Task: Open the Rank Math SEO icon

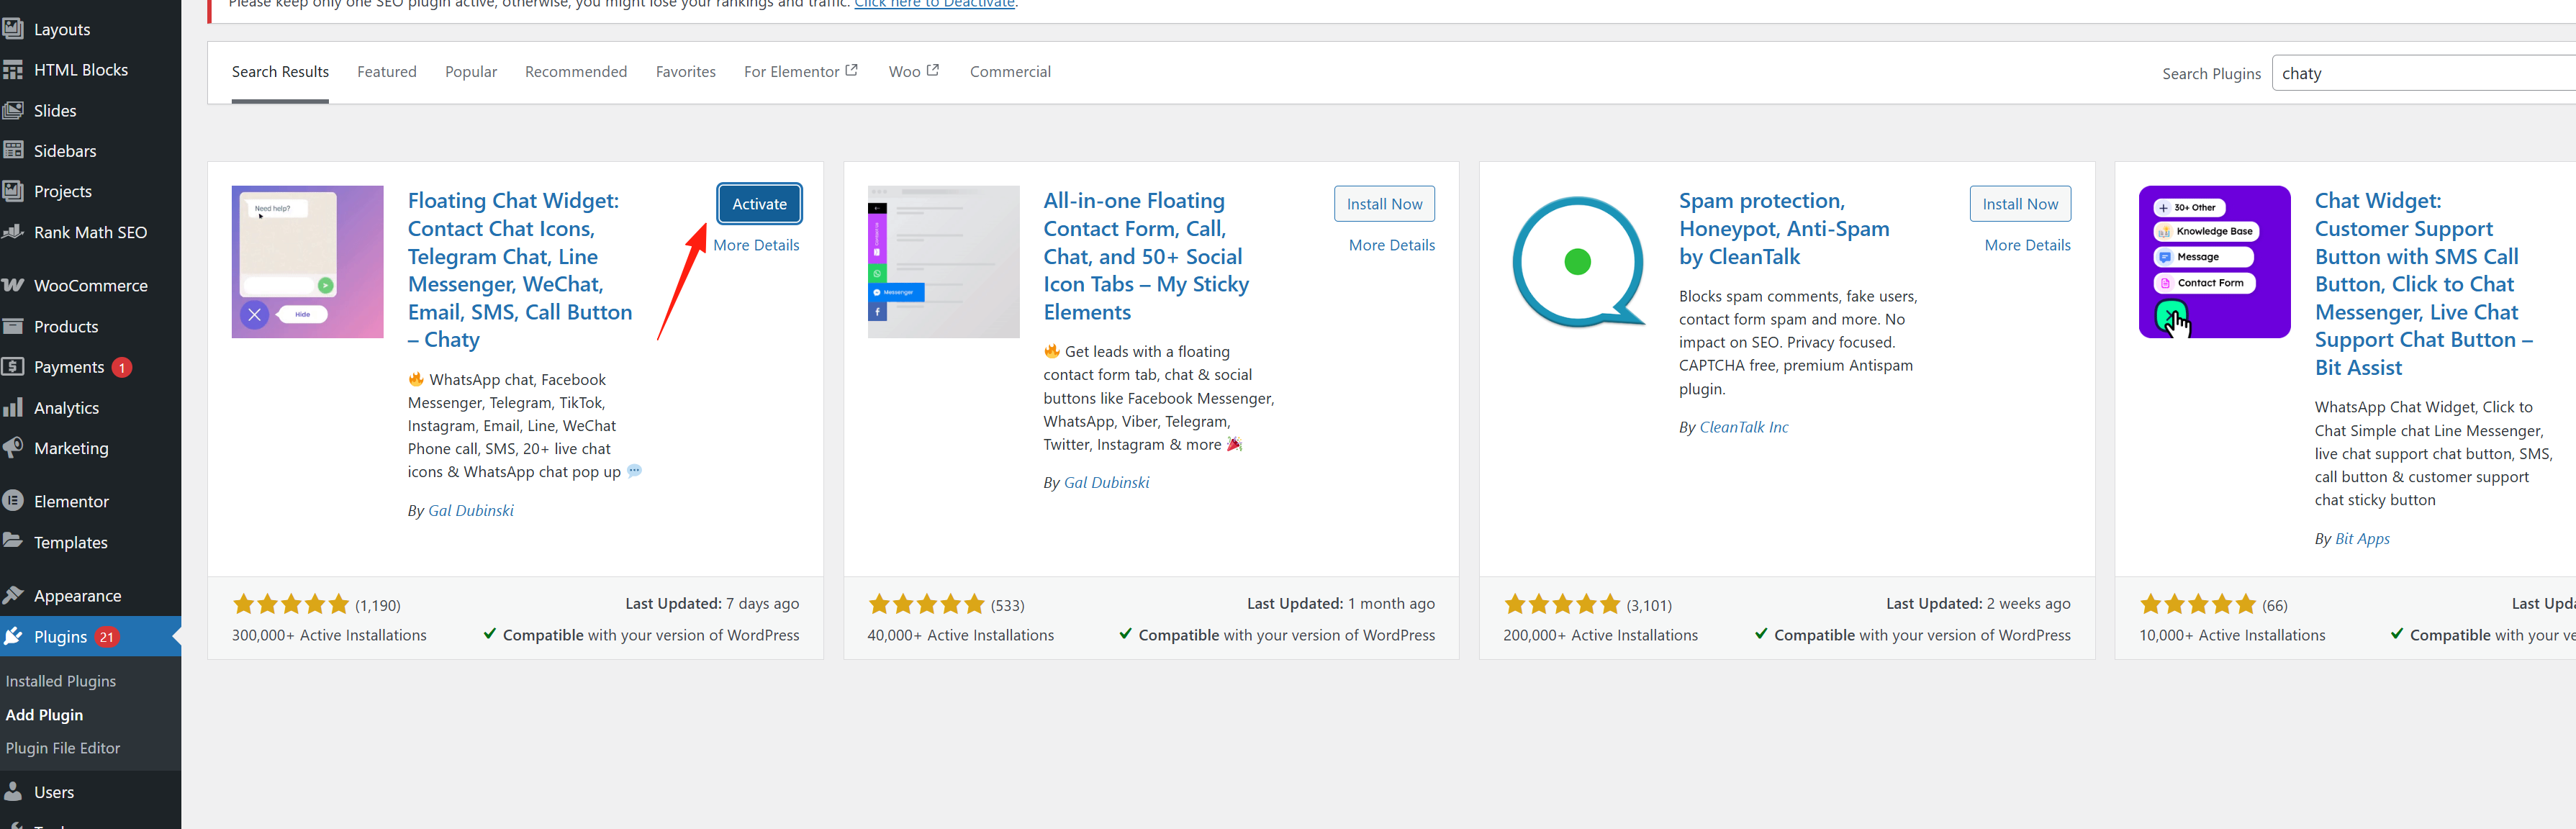Action: 13,232
